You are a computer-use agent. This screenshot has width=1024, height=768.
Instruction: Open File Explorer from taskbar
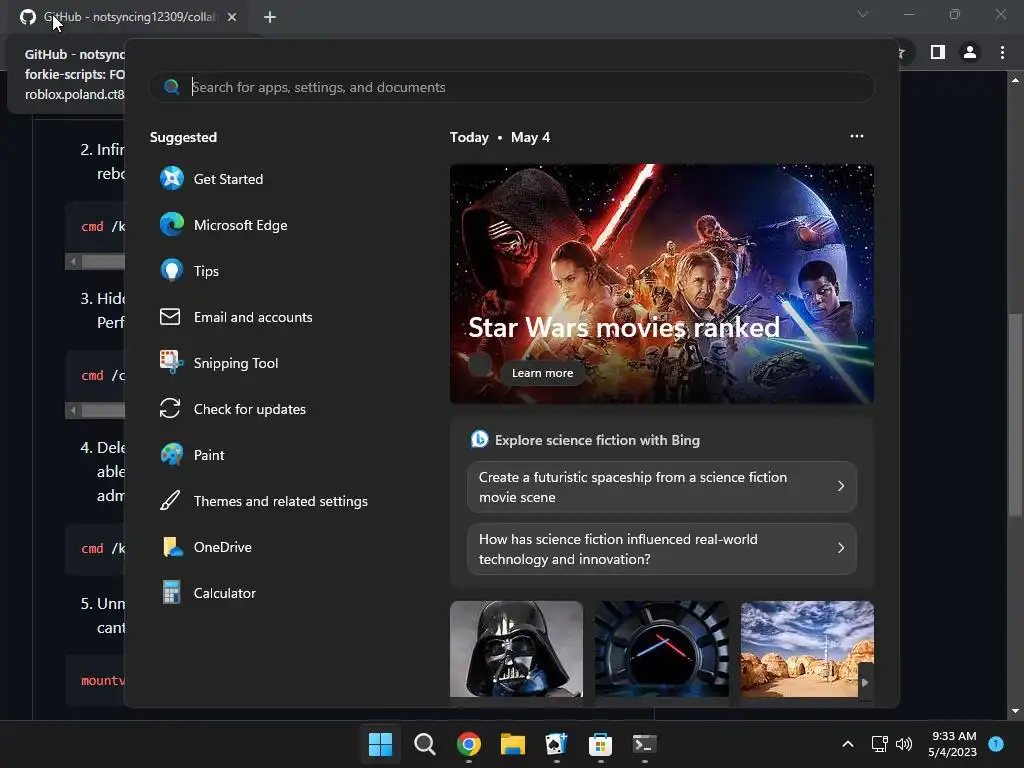(513, 744)
